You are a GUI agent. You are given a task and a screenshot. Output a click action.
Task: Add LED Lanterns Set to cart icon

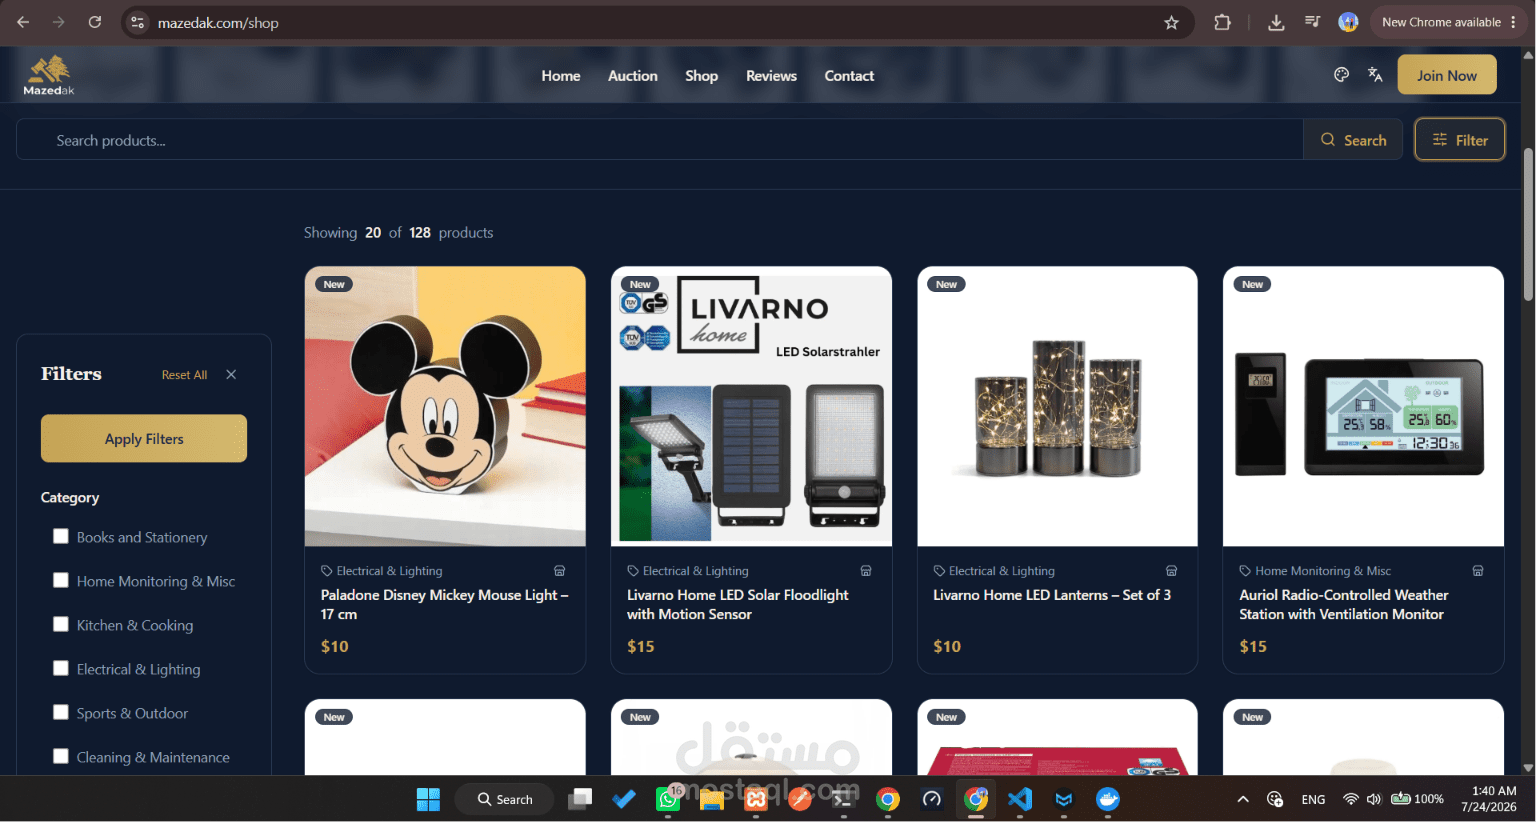click(x=1171, y=571)
